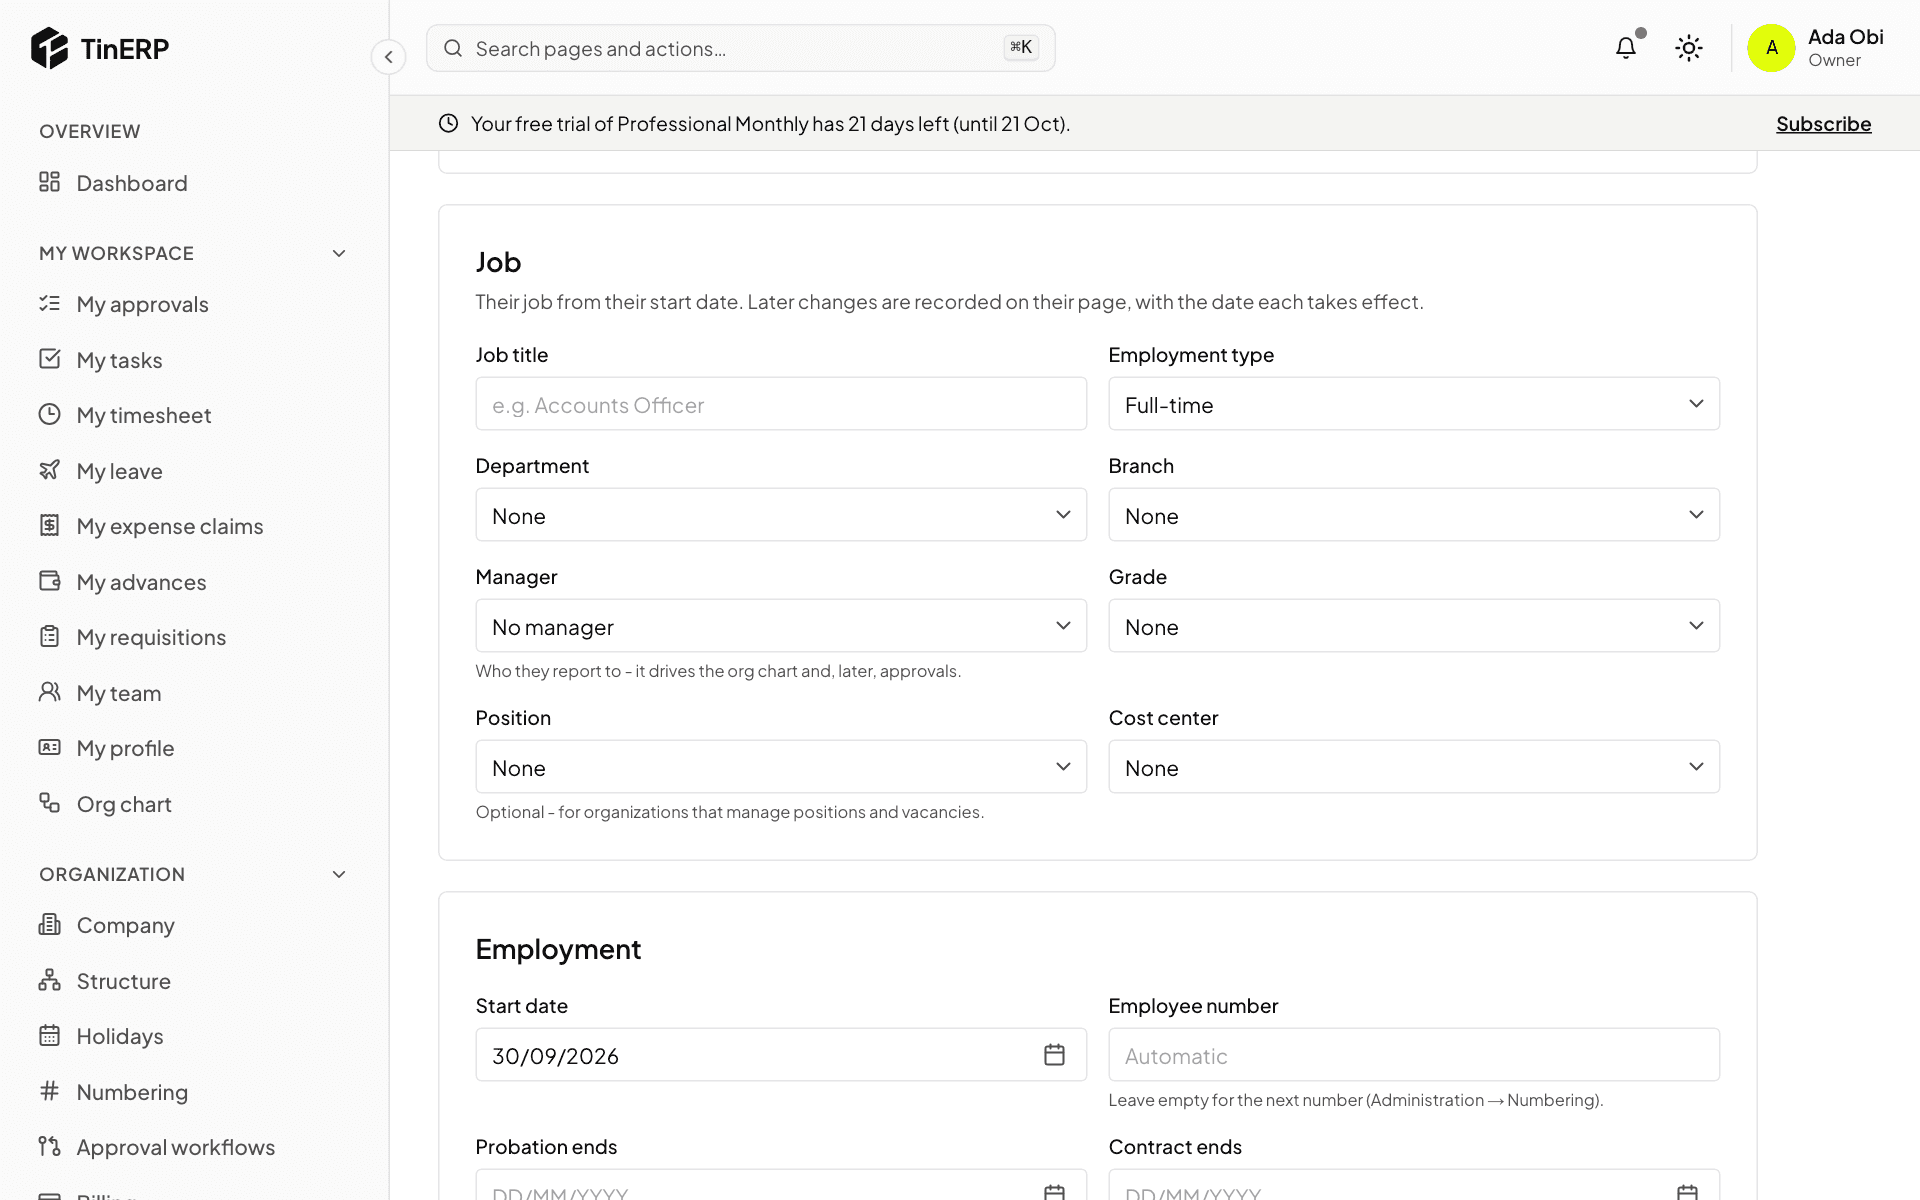Focus the Job title input field
Image resolution: width=1920 pixels, height=1200 pixels.
[781, 404]
